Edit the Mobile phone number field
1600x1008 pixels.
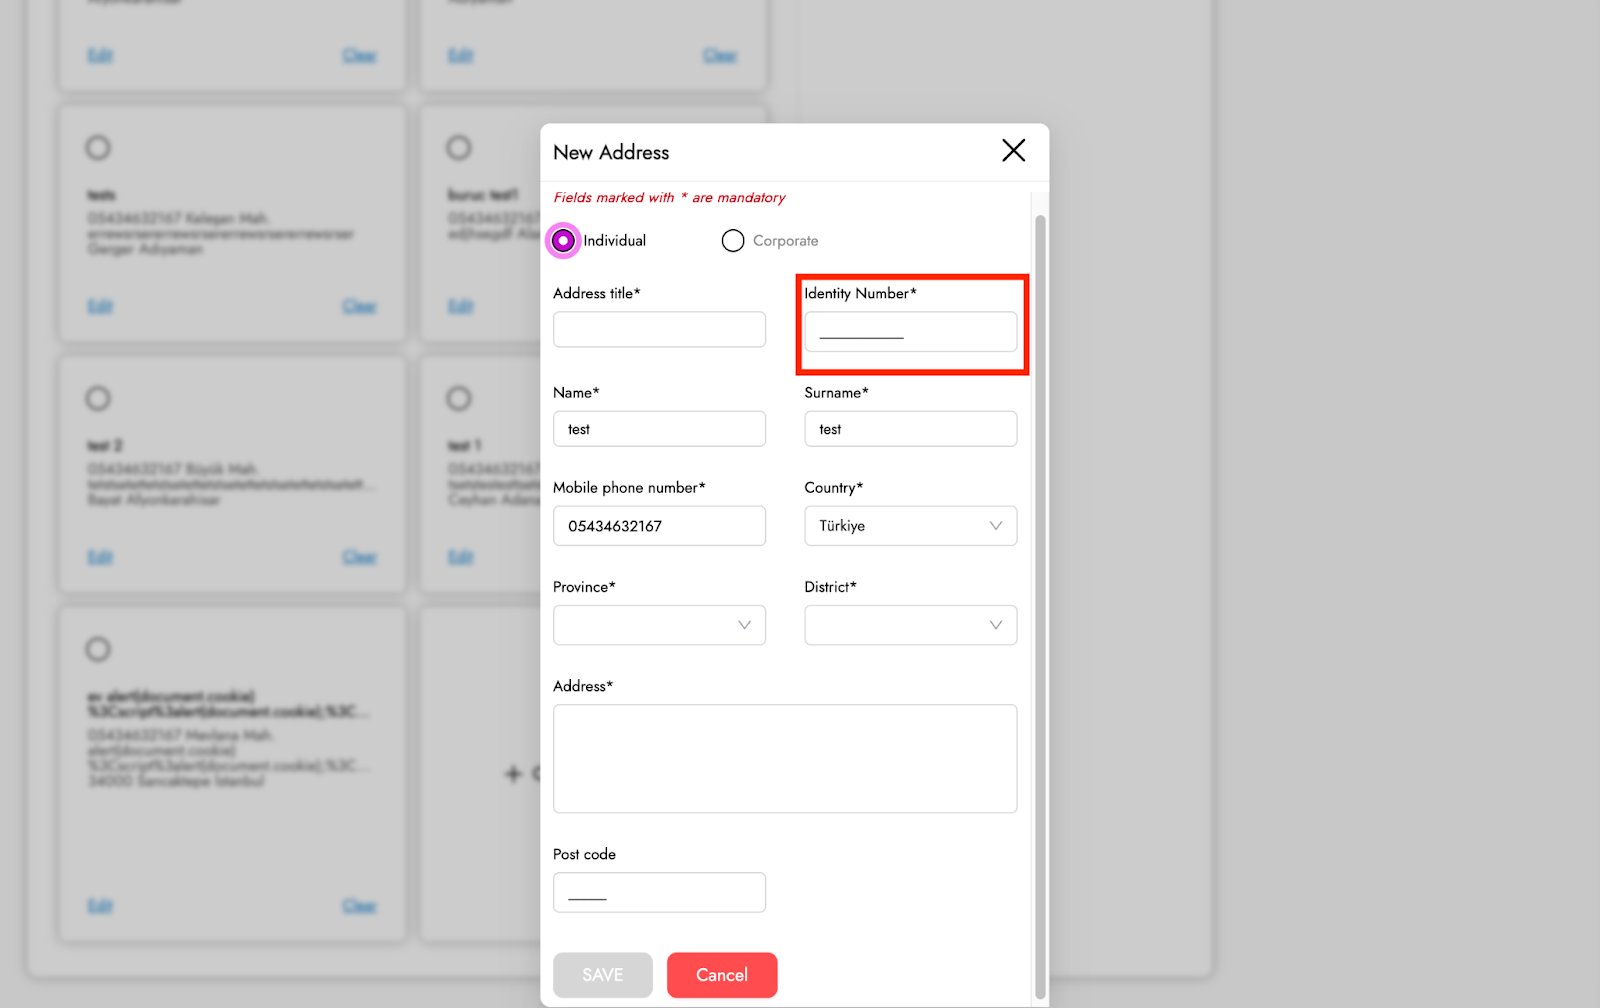659,526
